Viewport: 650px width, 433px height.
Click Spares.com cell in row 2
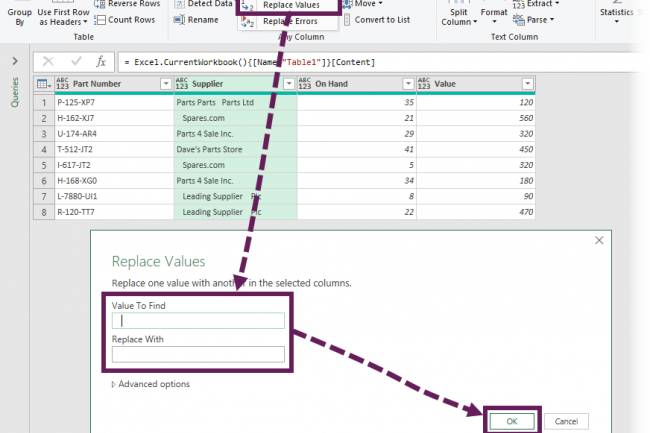[x=235, y=118]
